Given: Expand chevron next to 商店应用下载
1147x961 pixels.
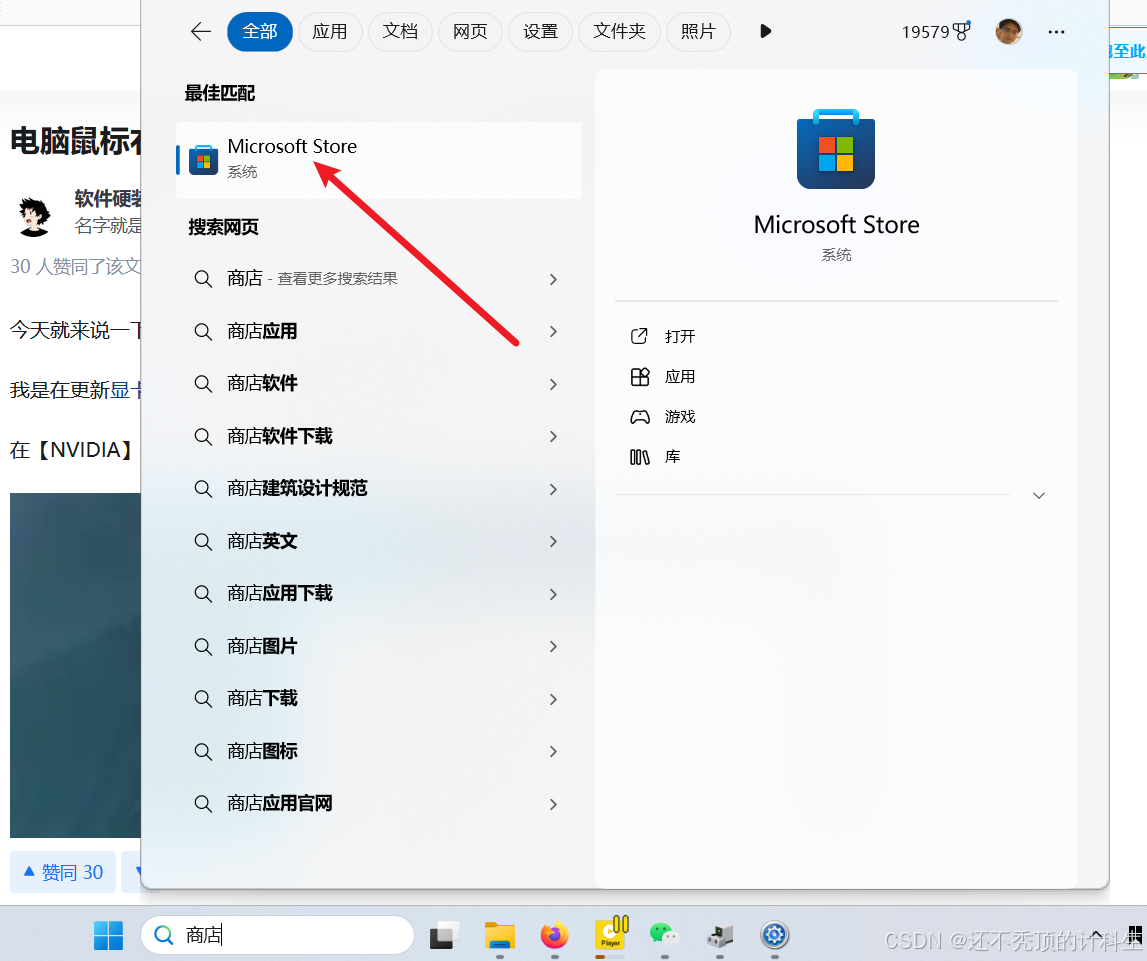Looking at the screenshot, I should 553,595.
